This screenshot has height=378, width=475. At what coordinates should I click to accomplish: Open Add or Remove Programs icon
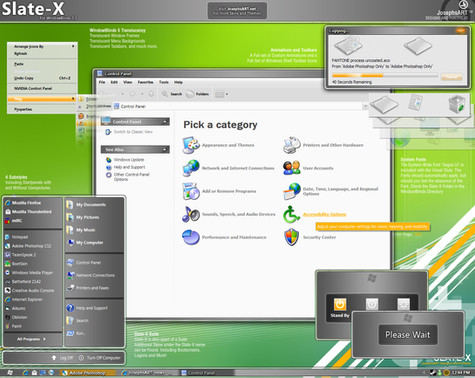point(191,191)
